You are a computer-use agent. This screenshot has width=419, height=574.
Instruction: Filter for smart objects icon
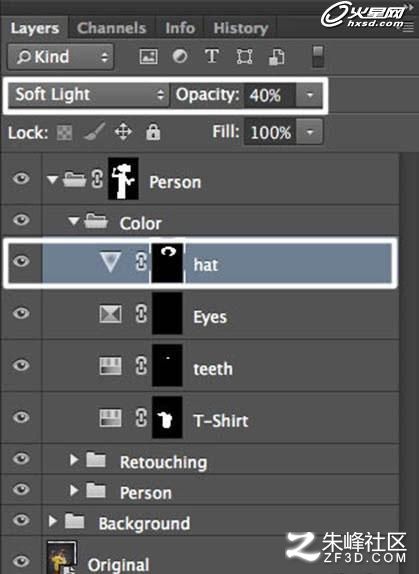tap(277, 57)
